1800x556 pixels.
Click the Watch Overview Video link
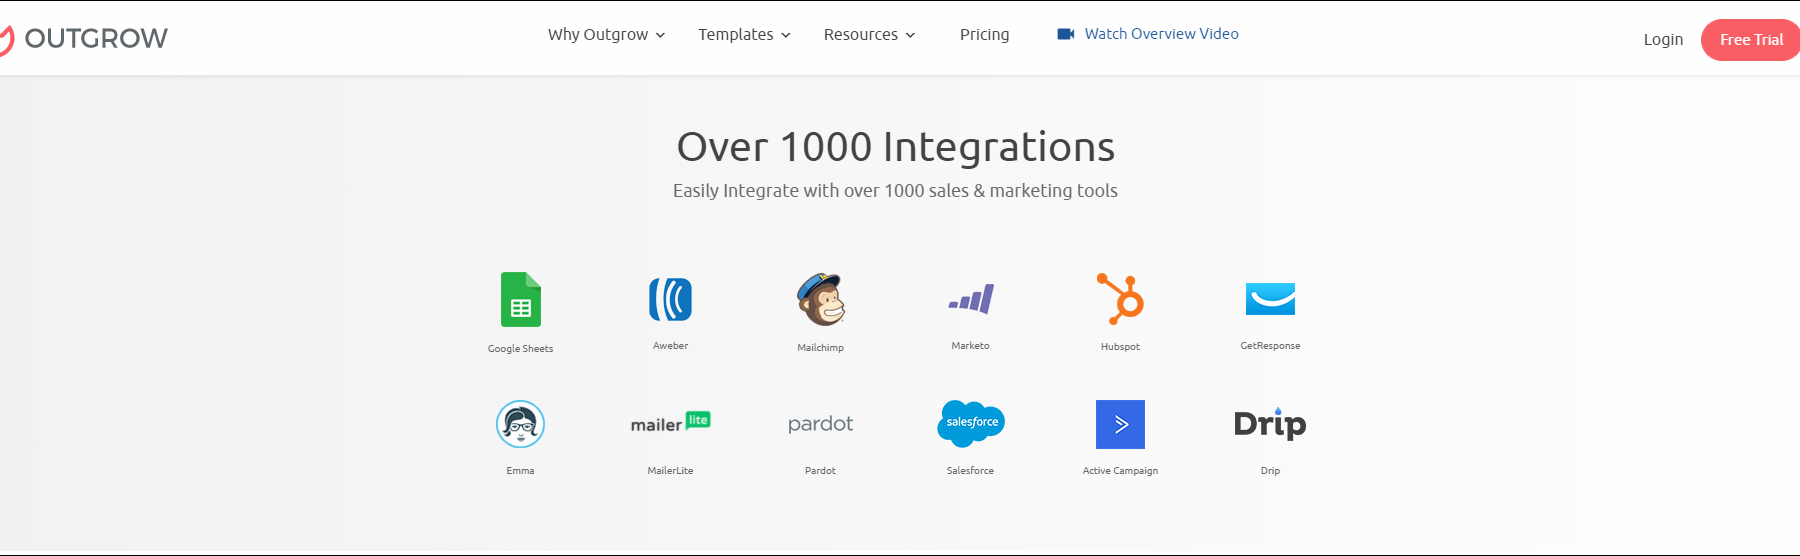(x=1148, y=34)
